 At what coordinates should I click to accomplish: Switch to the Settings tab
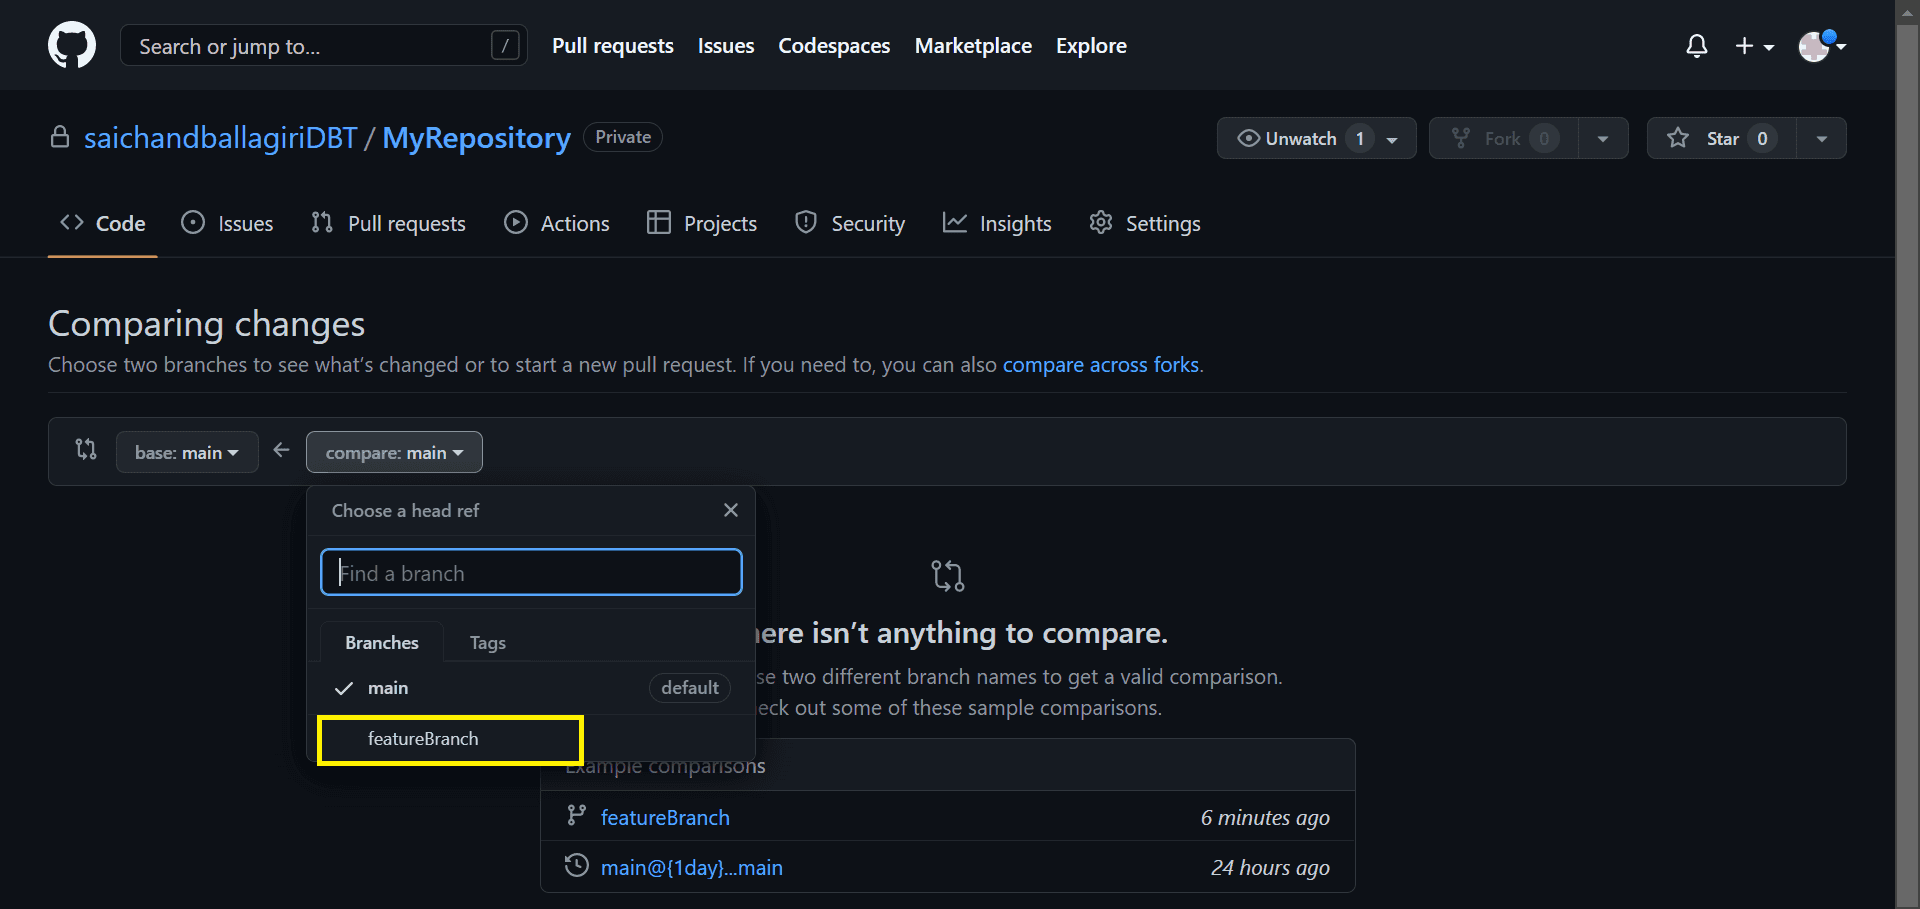click(1145, 223)
